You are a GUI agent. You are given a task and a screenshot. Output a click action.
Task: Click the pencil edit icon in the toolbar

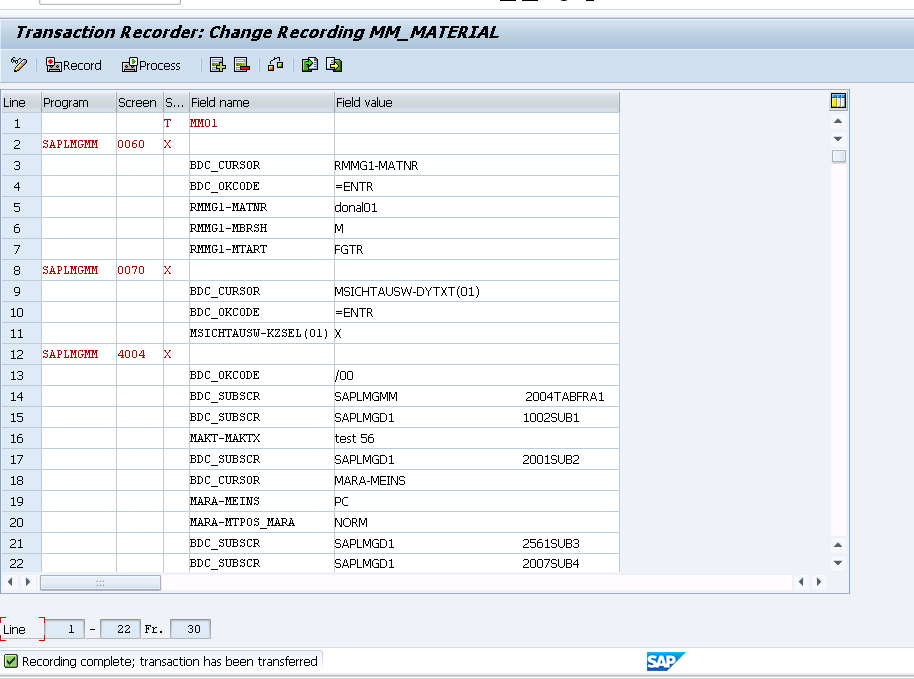coord(17,65)
